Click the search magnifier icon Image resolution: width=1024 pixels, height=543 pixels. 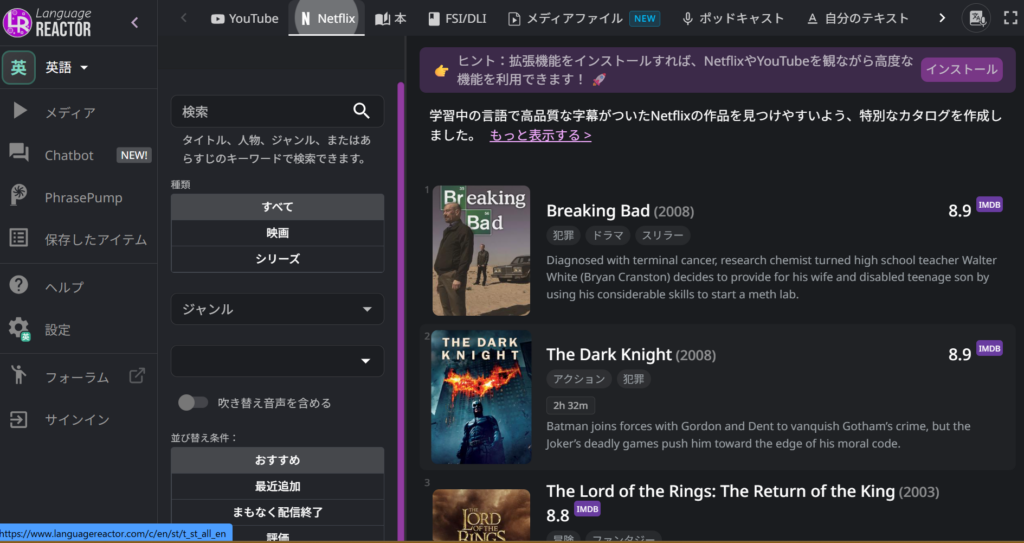[x=361, y=111]
